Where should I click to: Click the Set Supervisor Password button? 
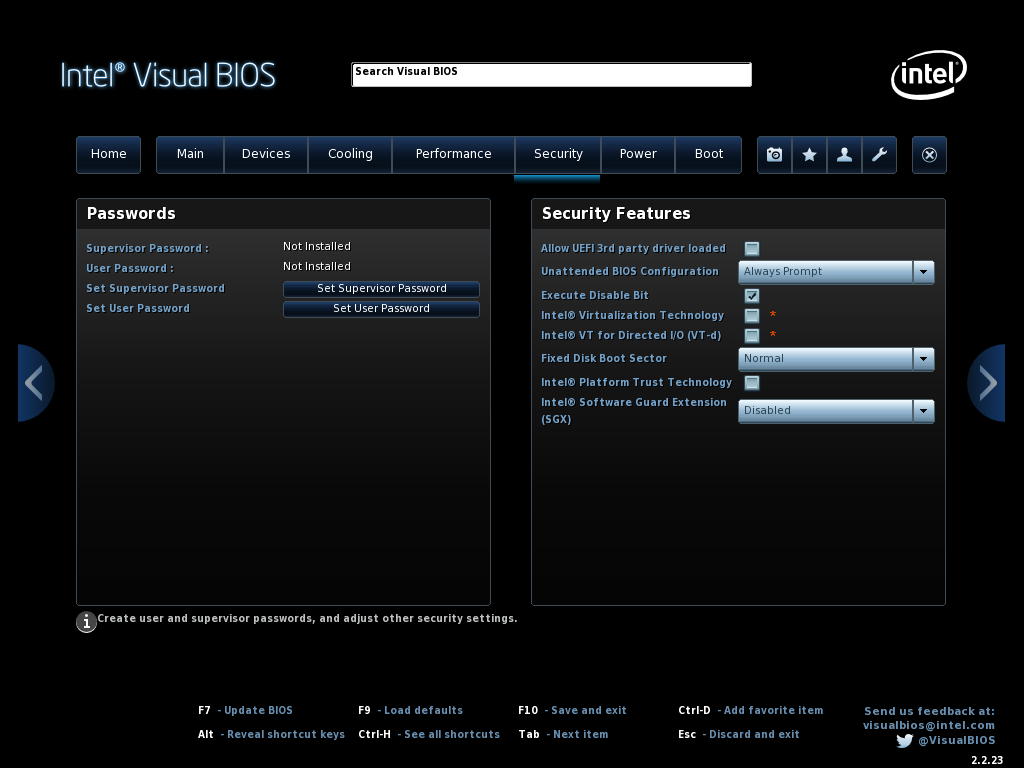(x=381, y=289)
